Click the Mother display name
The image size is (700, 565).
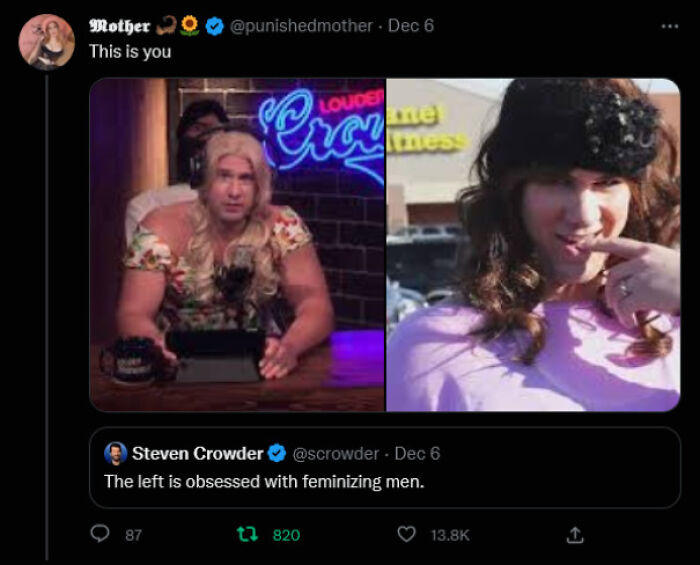point(120,26)
